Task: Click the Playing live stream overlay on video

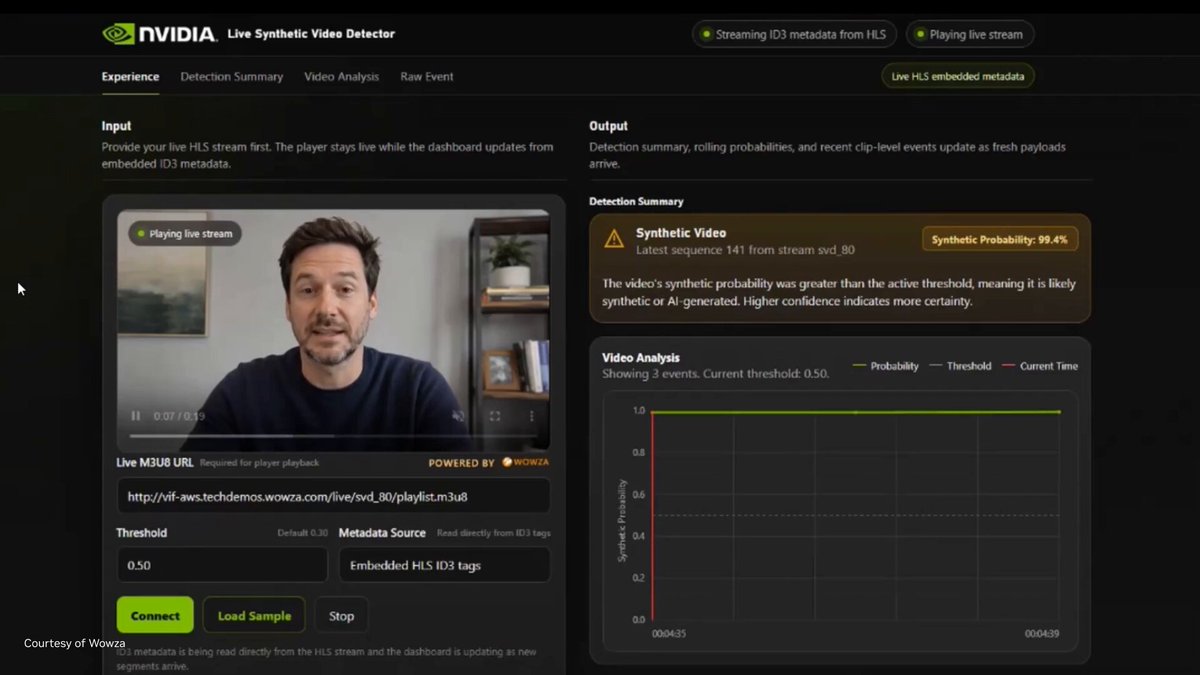Action: 184,234
